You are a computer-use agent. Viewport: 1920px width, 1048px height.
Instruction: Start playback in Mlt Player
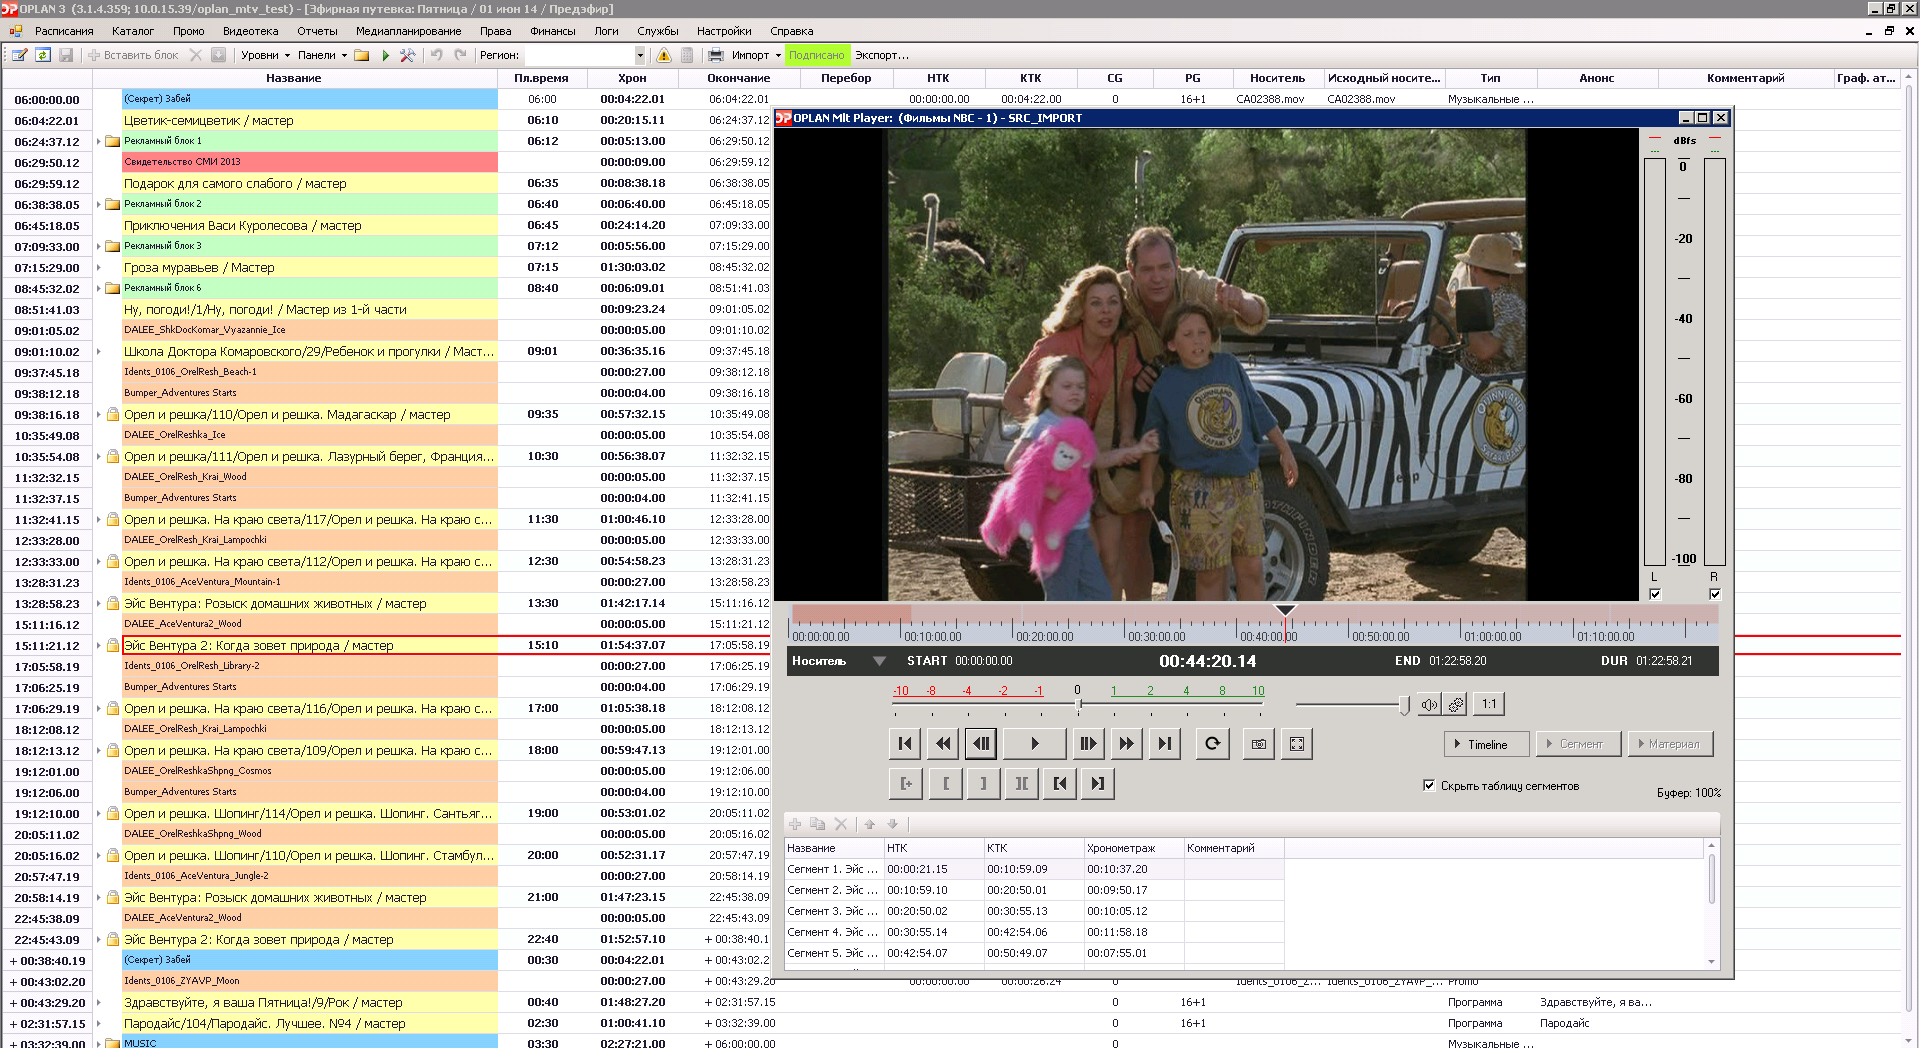(x=1035, y=743)
